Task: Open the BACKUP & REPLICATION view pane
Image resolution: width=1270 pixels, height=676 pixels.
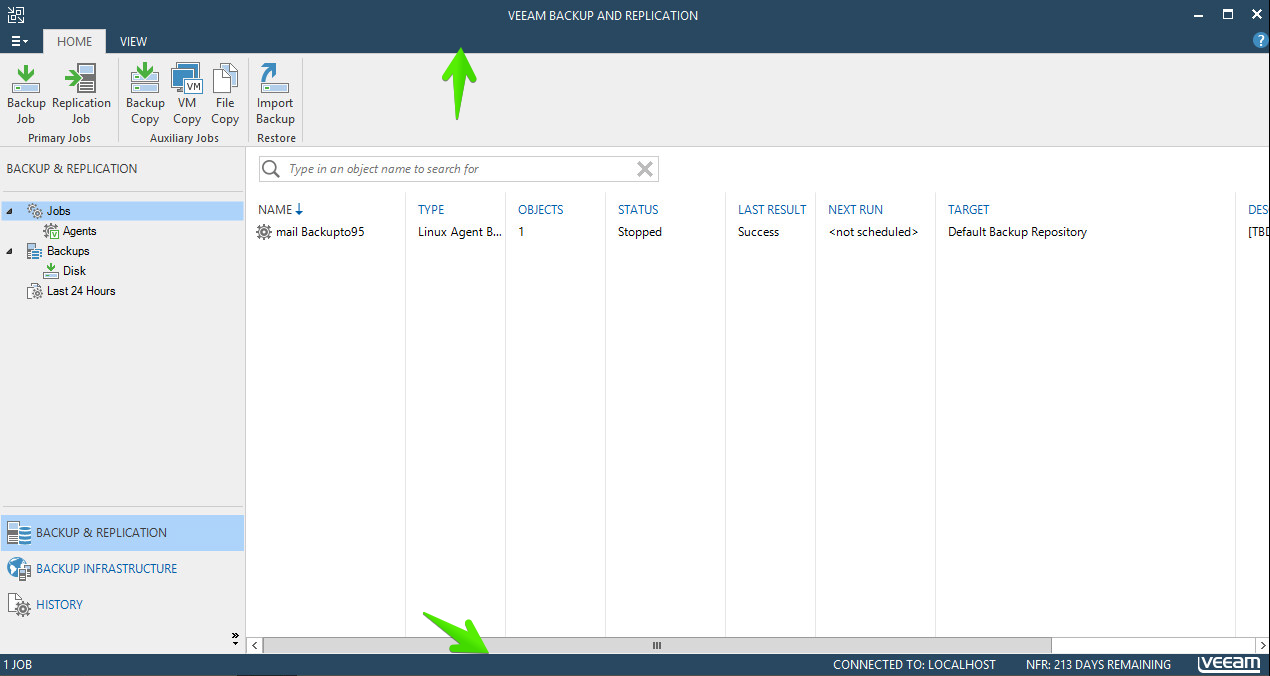Action: [x=122, y=533]
